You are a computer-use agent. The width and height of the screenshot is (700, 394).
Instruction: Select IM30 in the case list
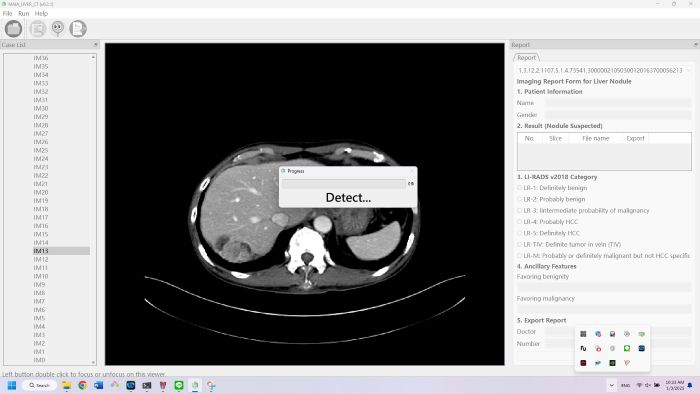point(41,108)
